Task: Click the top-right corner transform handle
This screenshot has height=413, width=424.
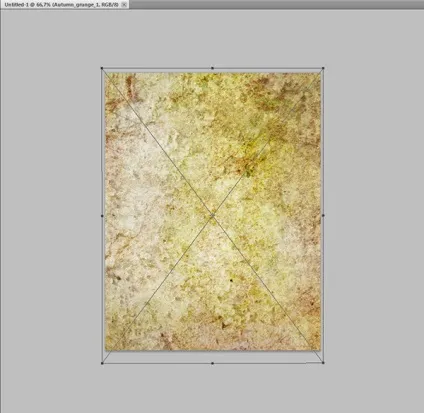Action: [323, 68]
